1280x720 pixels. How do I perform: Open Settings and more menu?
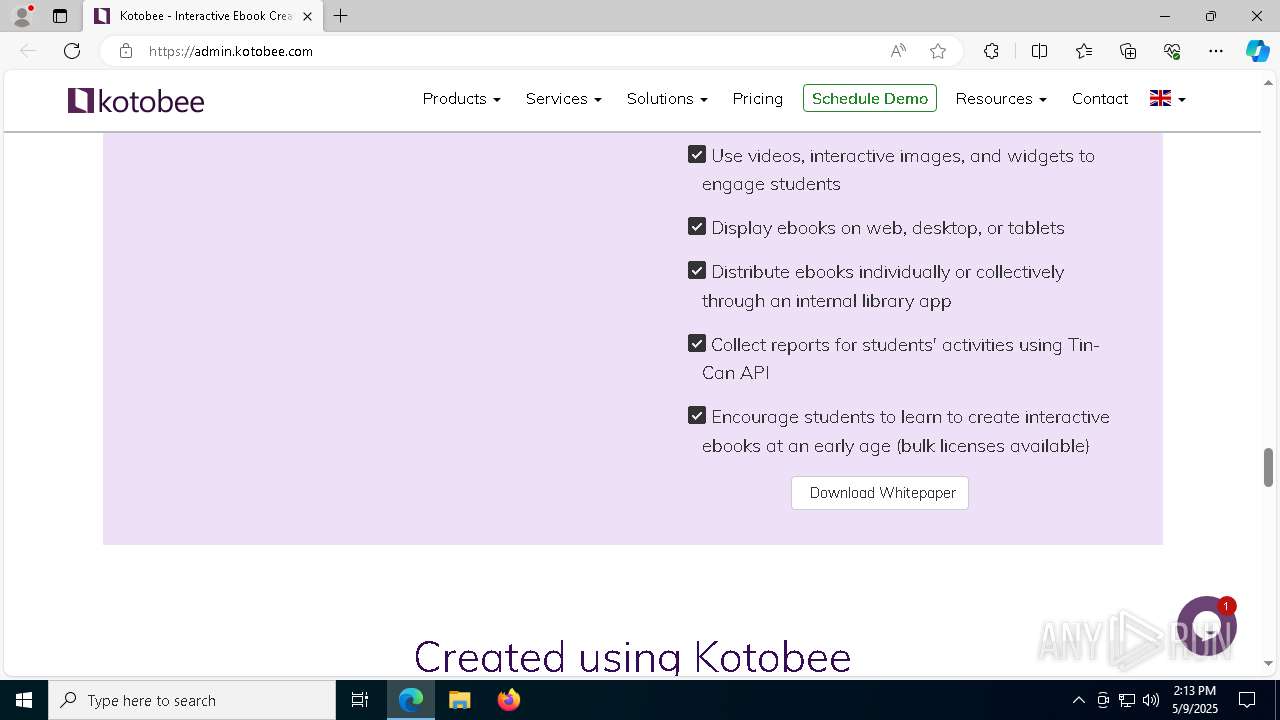click(1216, 51)
